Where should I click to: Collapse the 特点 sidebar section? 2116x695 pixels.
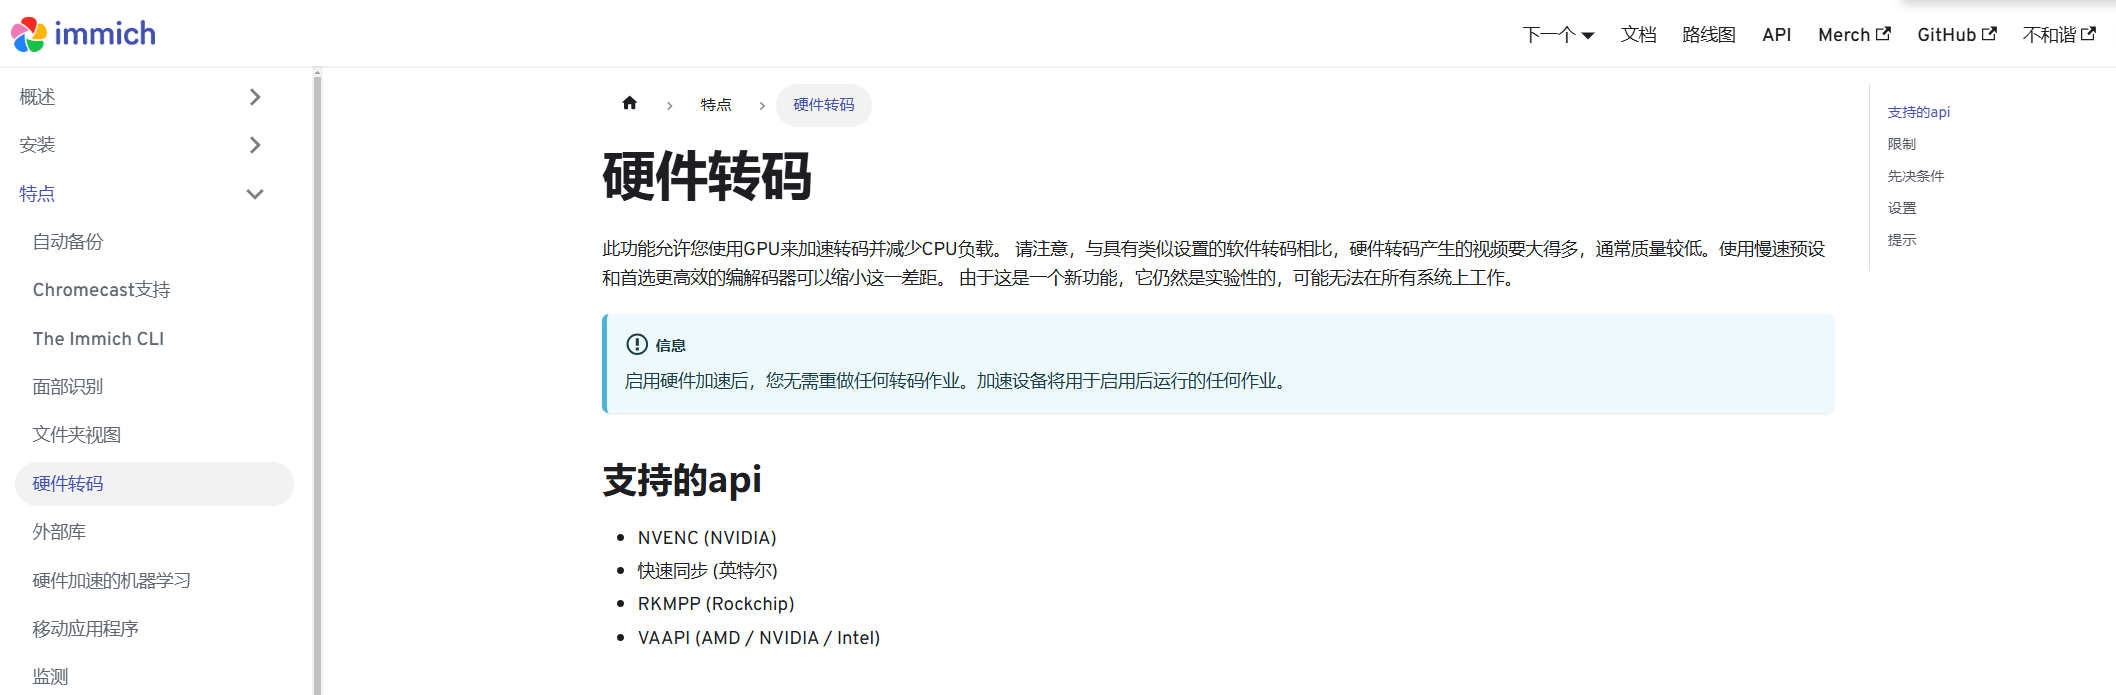(255, 194)
